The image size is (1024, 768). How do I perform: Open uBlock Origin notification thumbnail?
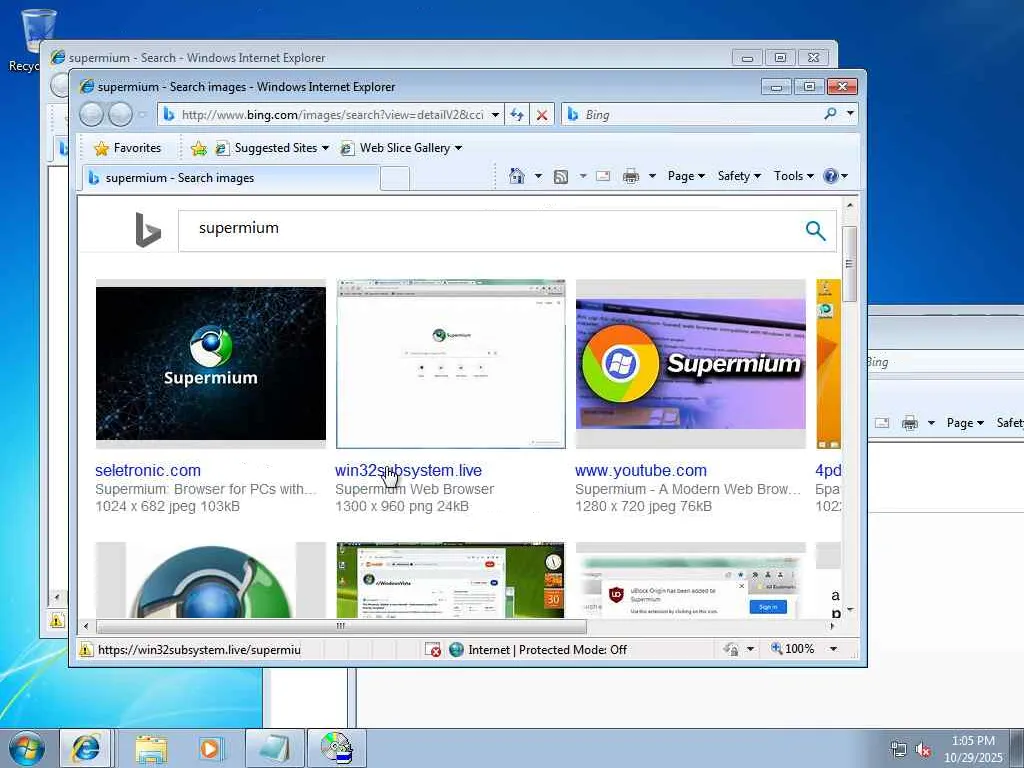tap(690, 580)
